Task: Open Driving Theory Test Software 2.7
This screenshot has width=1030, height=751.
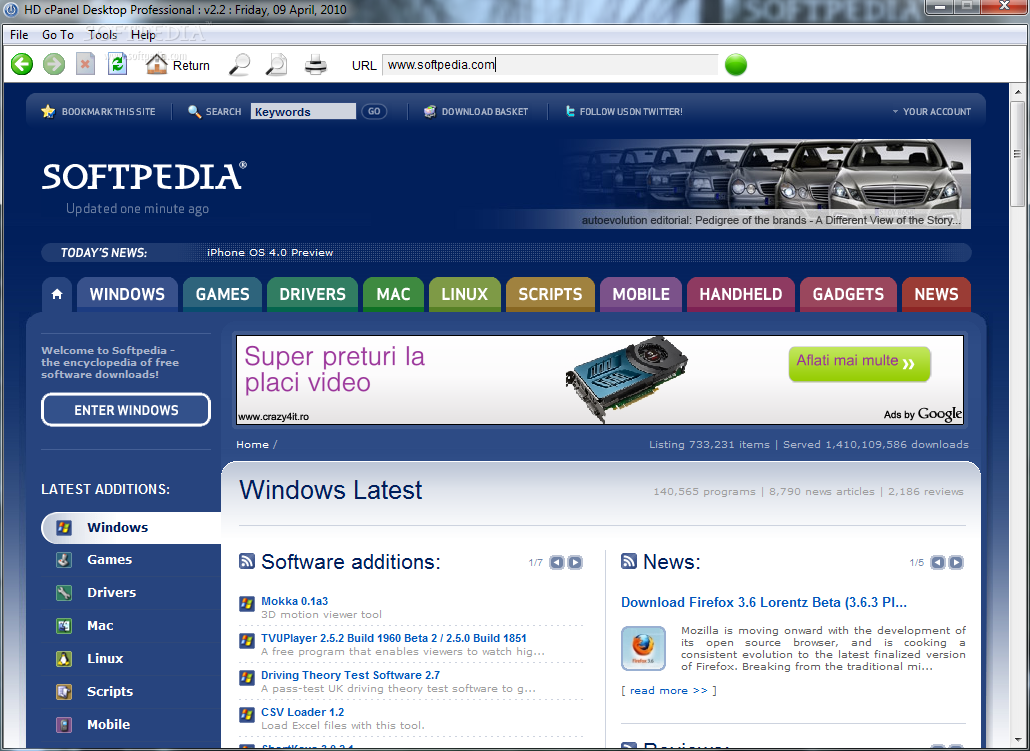Action: 350,675
